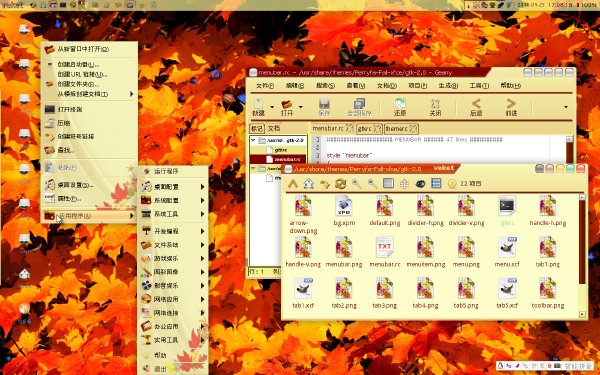The height and width of the screenshot is (375, 600).
Task: Select the toolbar.png file icon
Action: tap(548, 289)
